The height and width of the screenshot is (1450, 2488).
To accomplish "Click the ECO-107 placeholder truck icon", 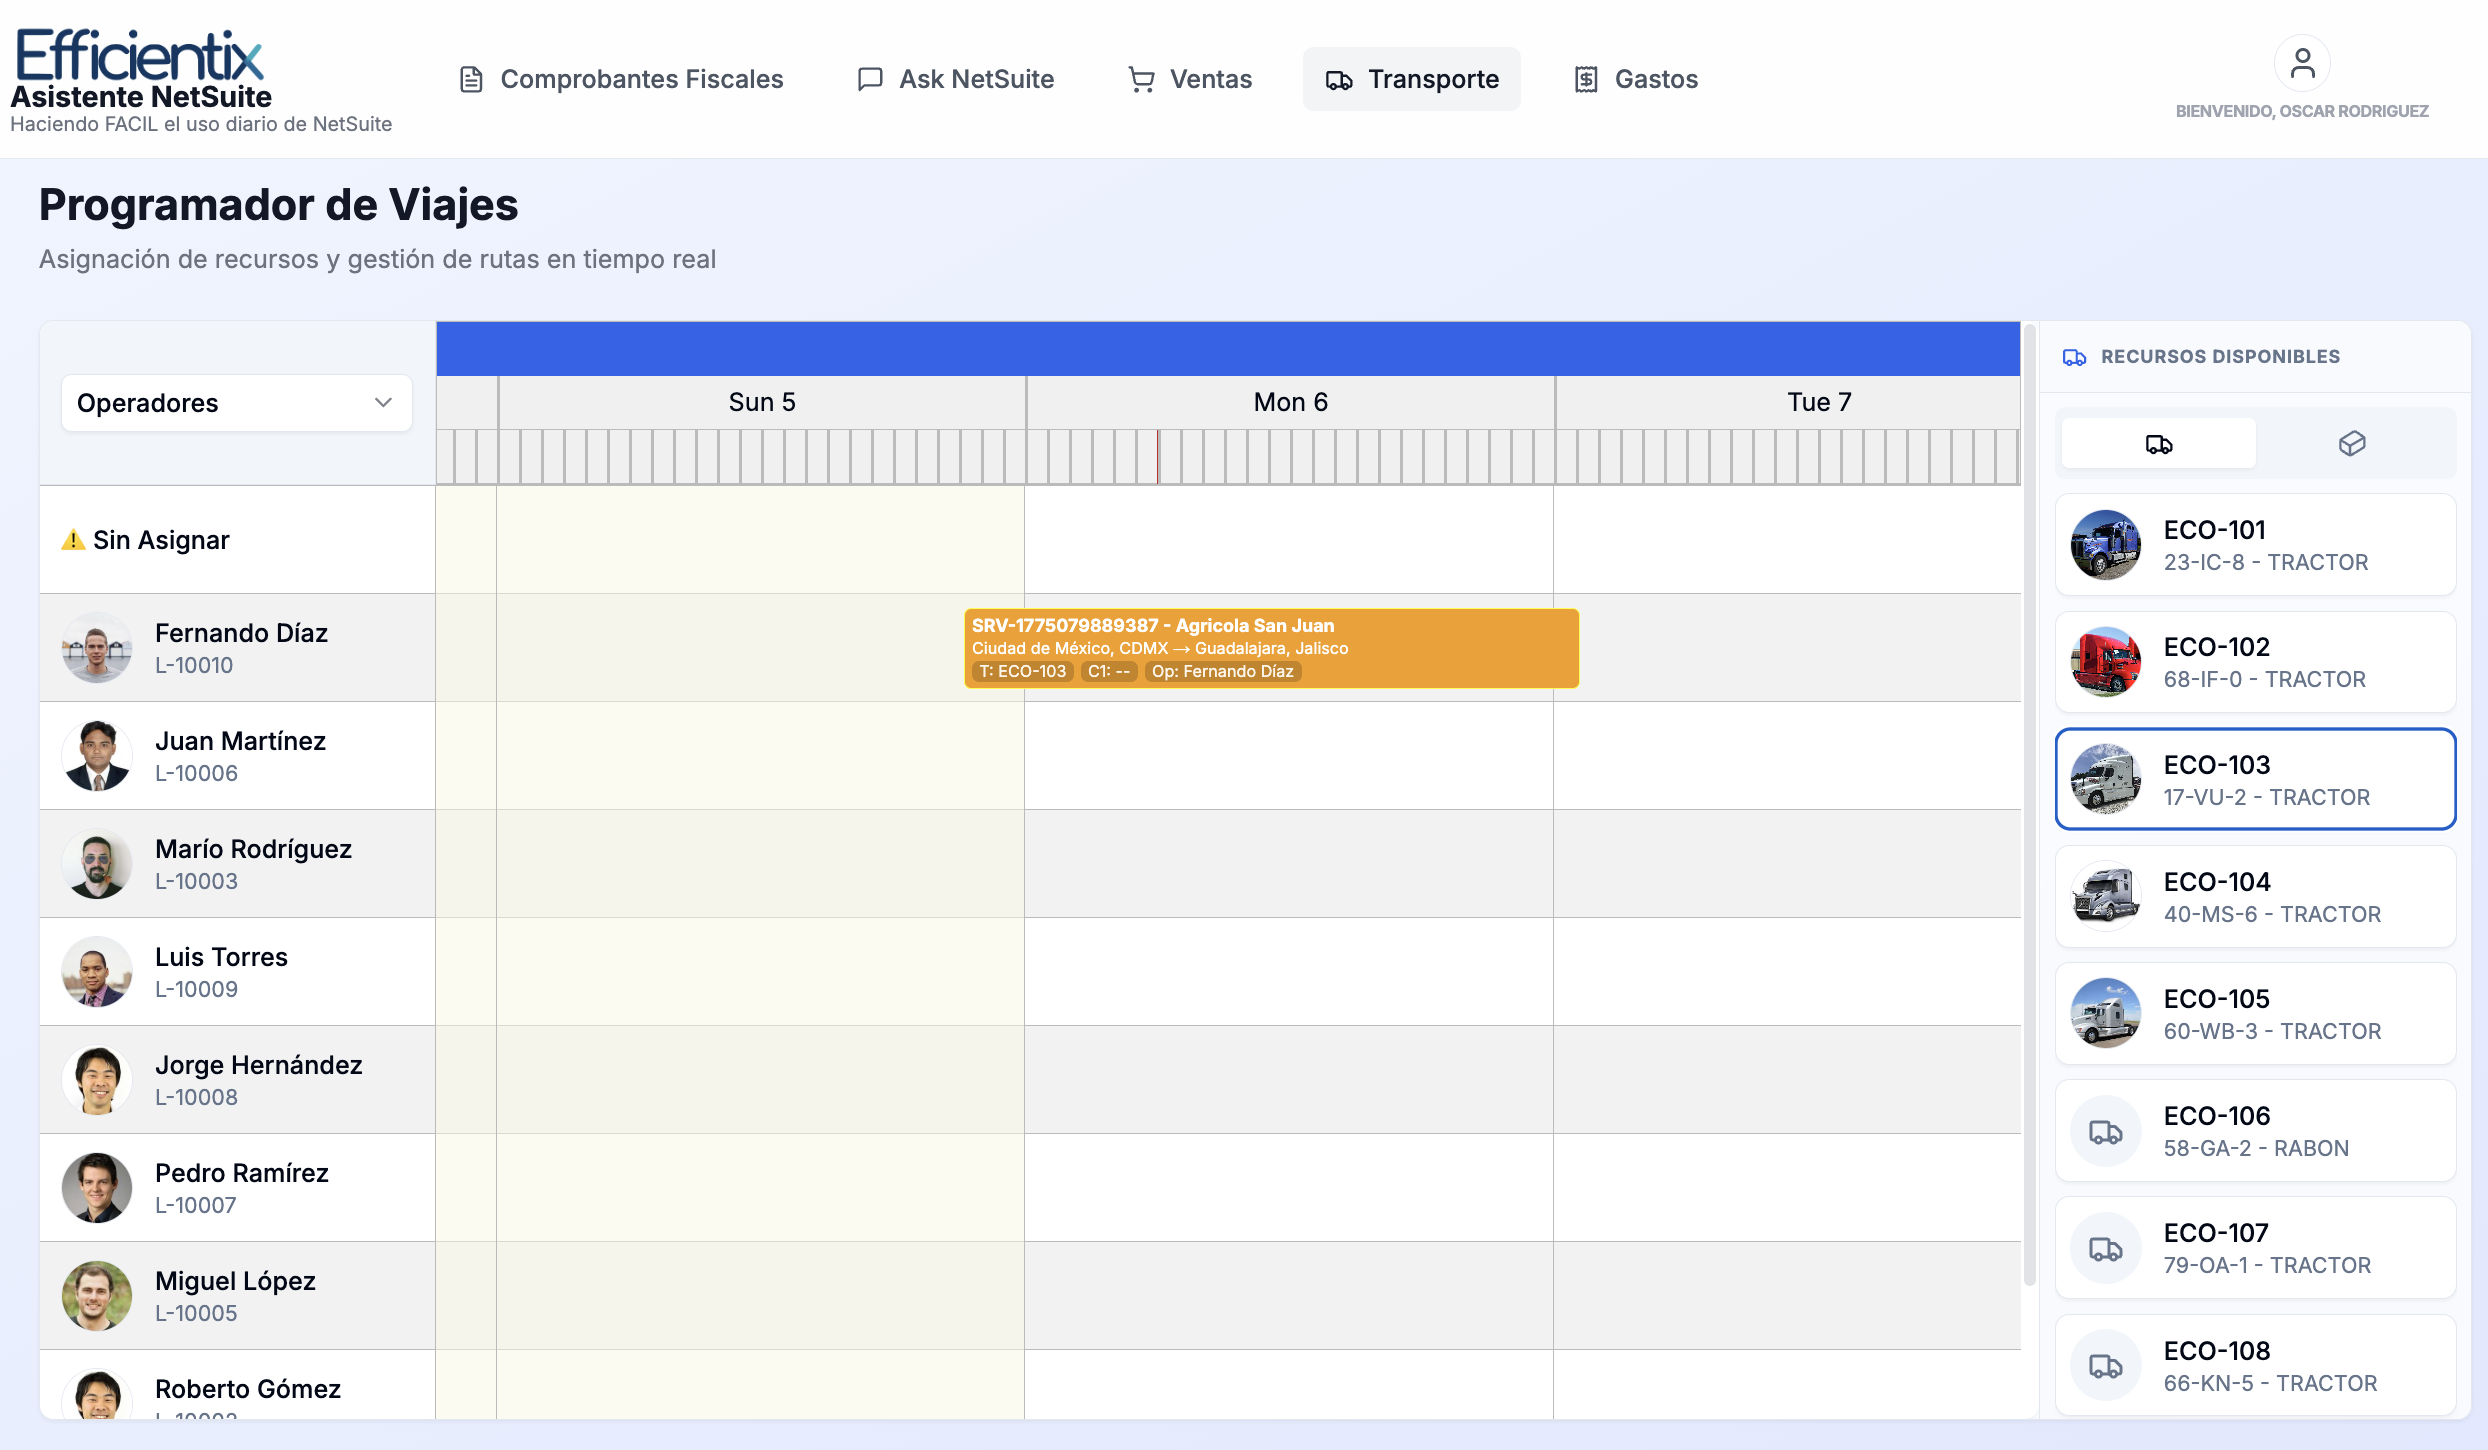I will (2105, 1248).
